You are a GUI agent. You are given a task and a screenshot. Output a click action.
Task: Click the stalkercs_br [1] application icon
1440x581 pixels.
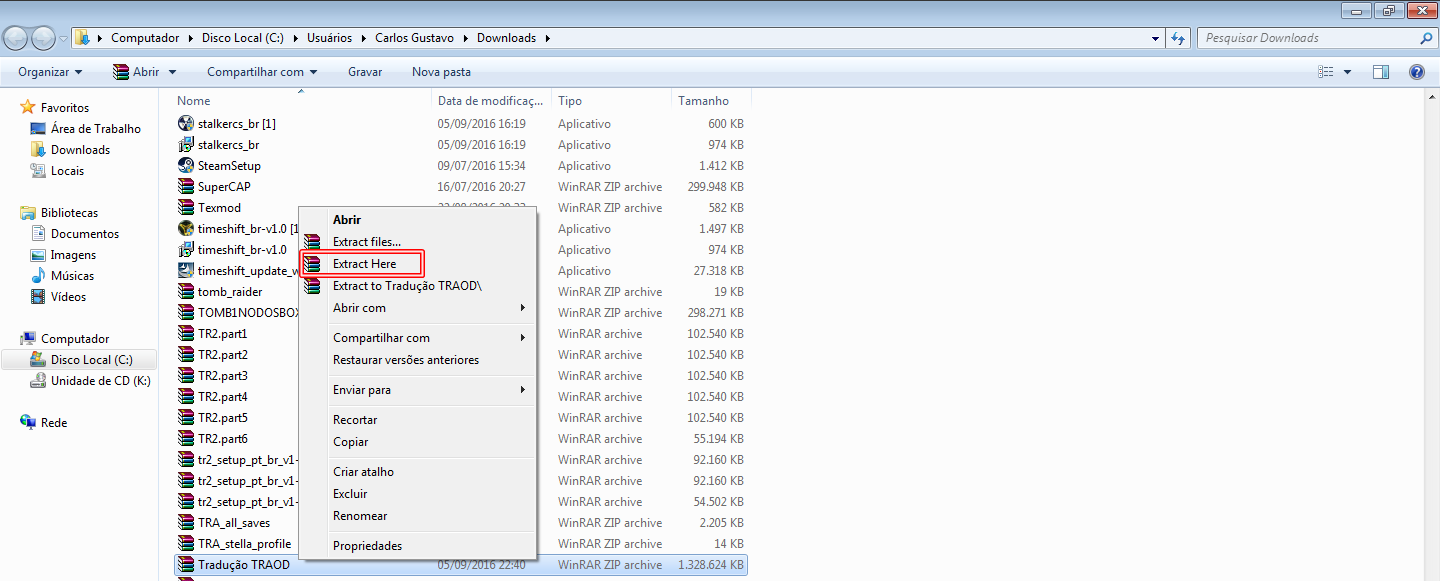(x=185, y=123)
